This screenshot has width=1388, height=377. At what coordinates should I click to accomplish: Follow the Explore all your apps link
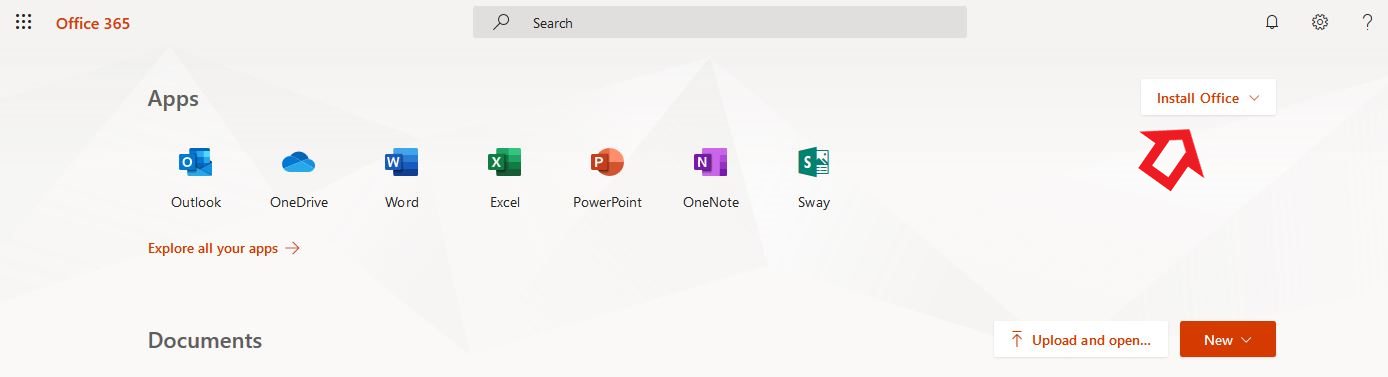[x=224, y=248]
